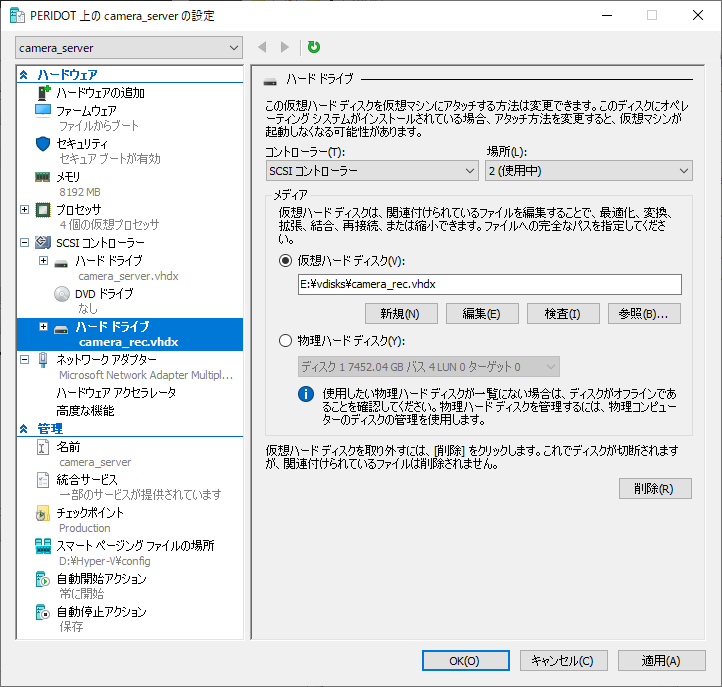This screenshot has height=687, width=722.
Task: Open the physical disk ディスク 1 dropdown
Action: pos(429,367)
